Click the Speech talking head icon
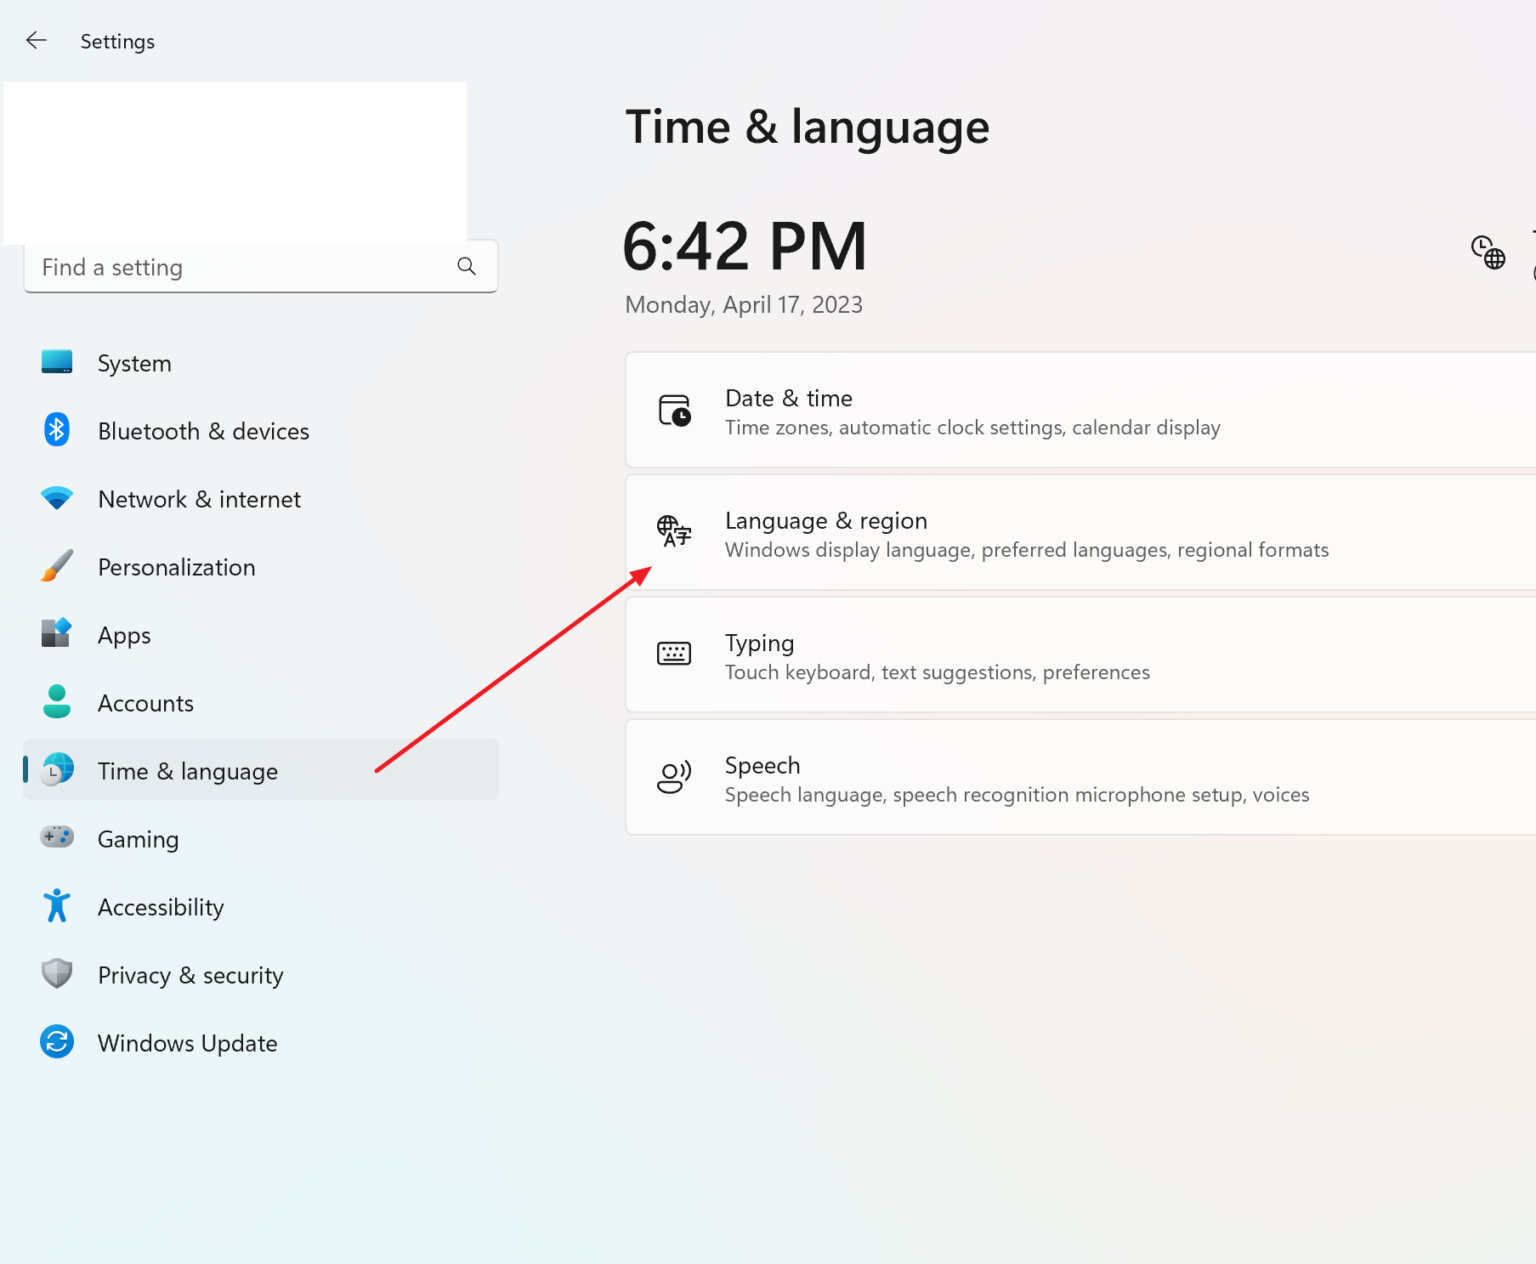Viewport: 1536px width, 1264px height. (x=674, y=777)
